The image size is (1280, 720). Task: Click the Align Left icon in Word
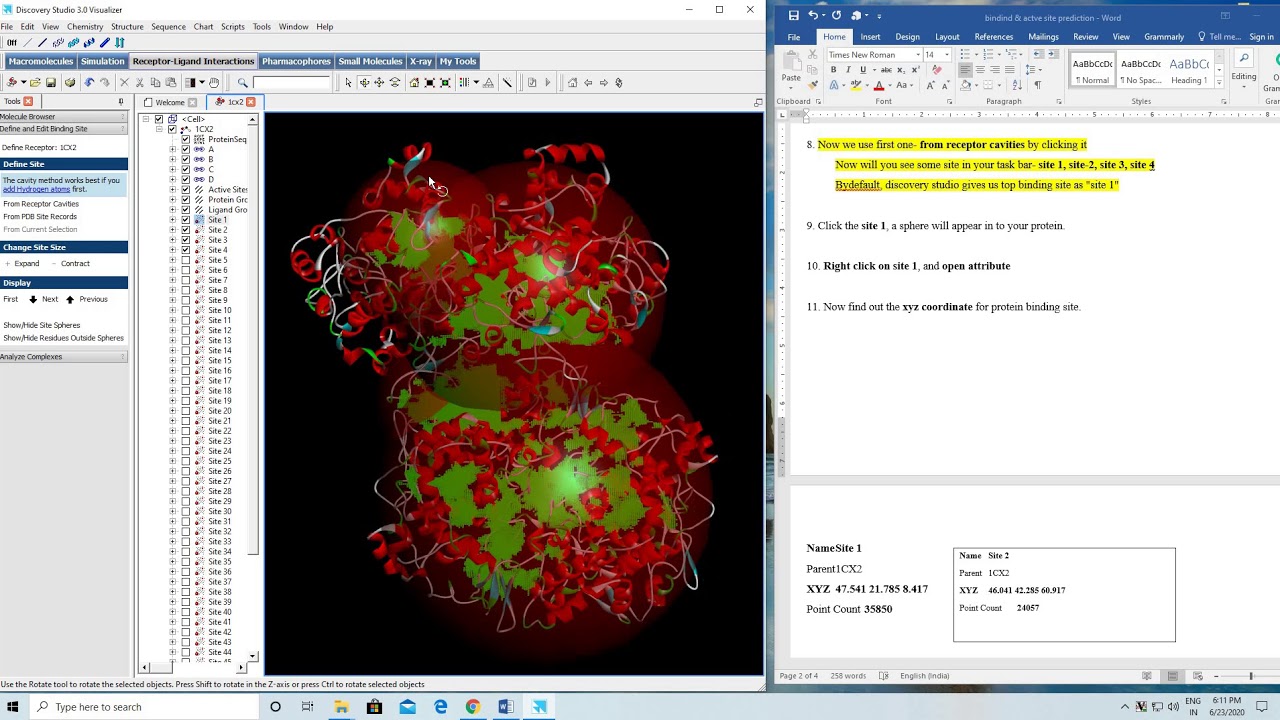point(966,70)
